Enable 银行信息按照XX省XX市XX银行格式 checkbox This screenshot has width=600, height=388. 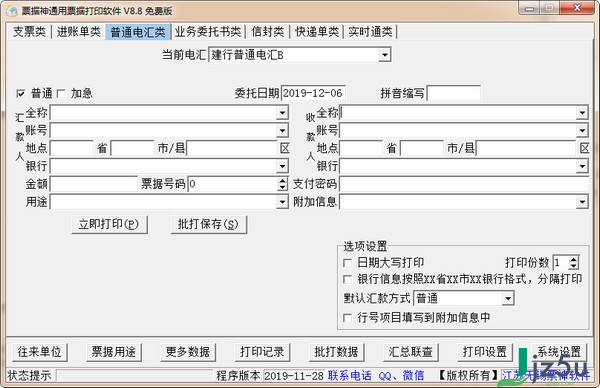(347, 279)
